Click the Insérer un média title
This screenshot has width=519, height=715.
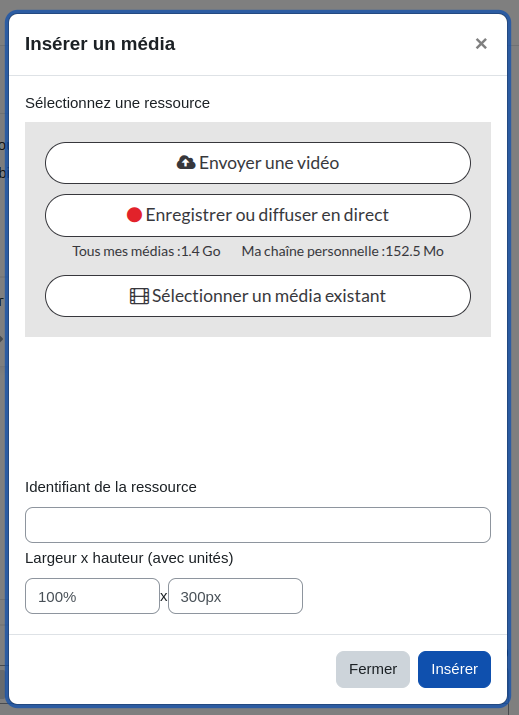(100, 44)
